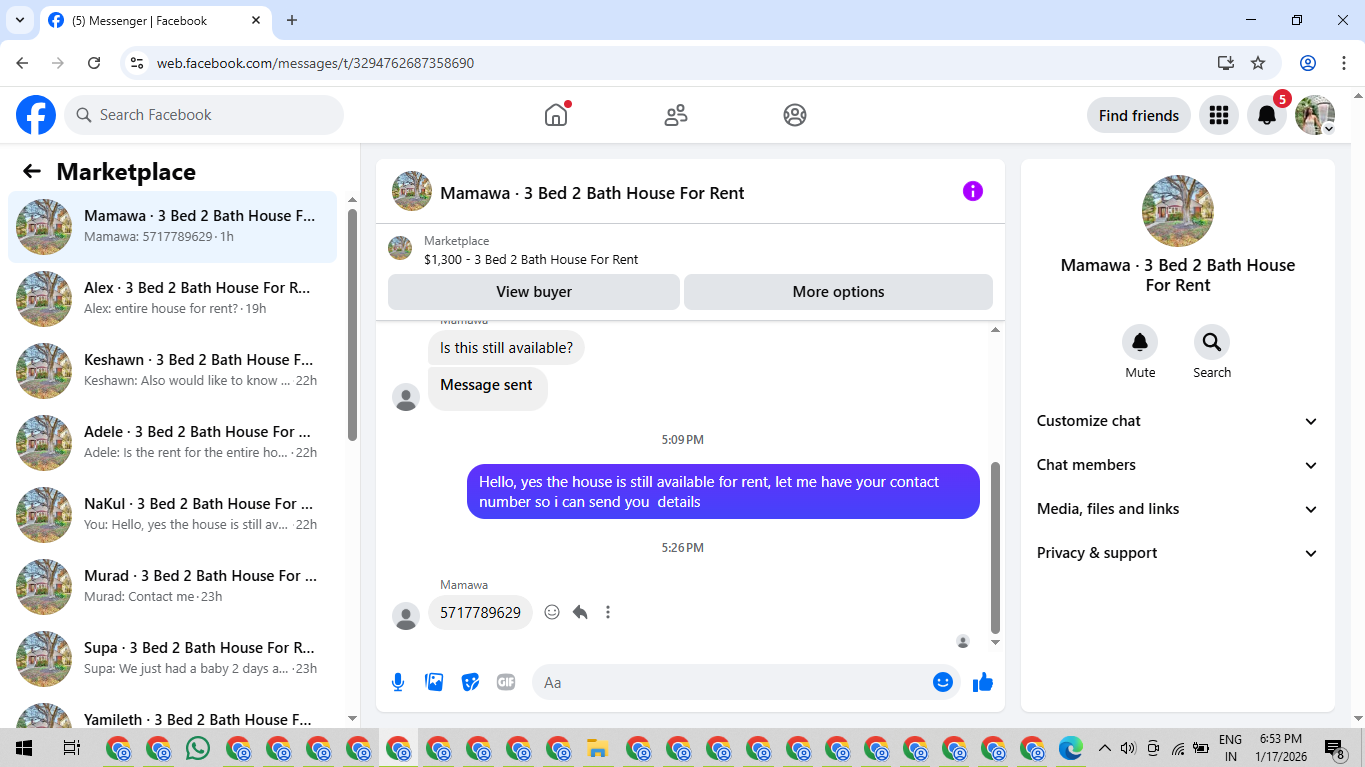
Task: Choose a GIF icon
Action: [x=506, y=682]
